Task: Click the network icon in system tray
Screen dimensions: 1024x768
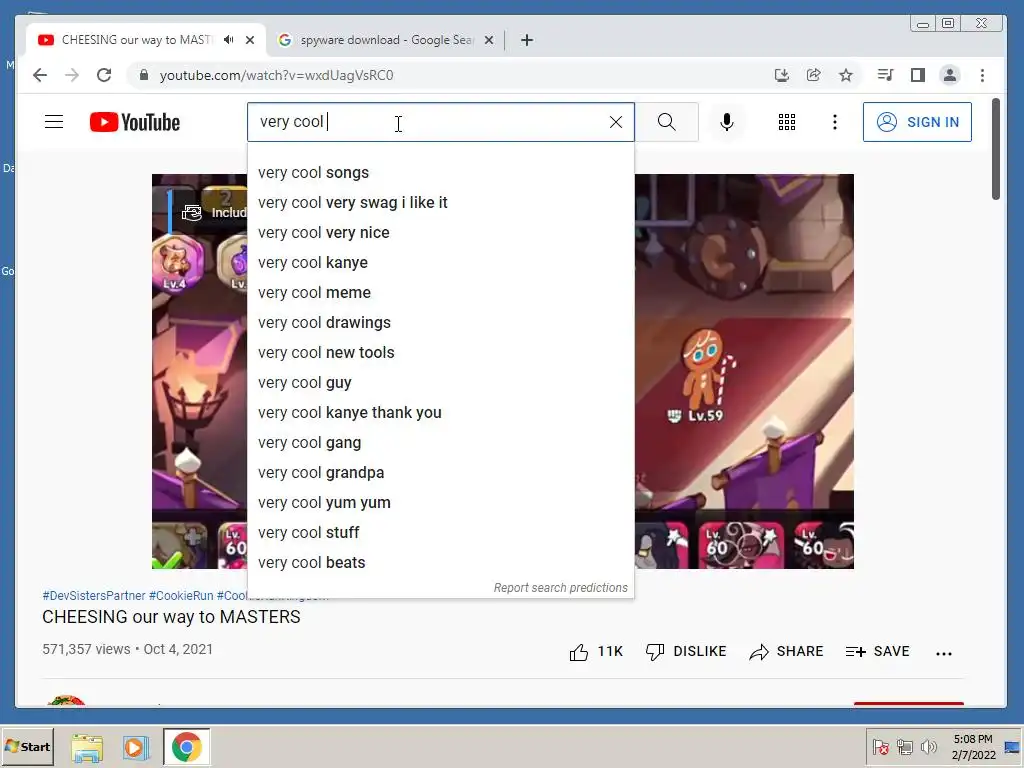Action: point(904,746)
